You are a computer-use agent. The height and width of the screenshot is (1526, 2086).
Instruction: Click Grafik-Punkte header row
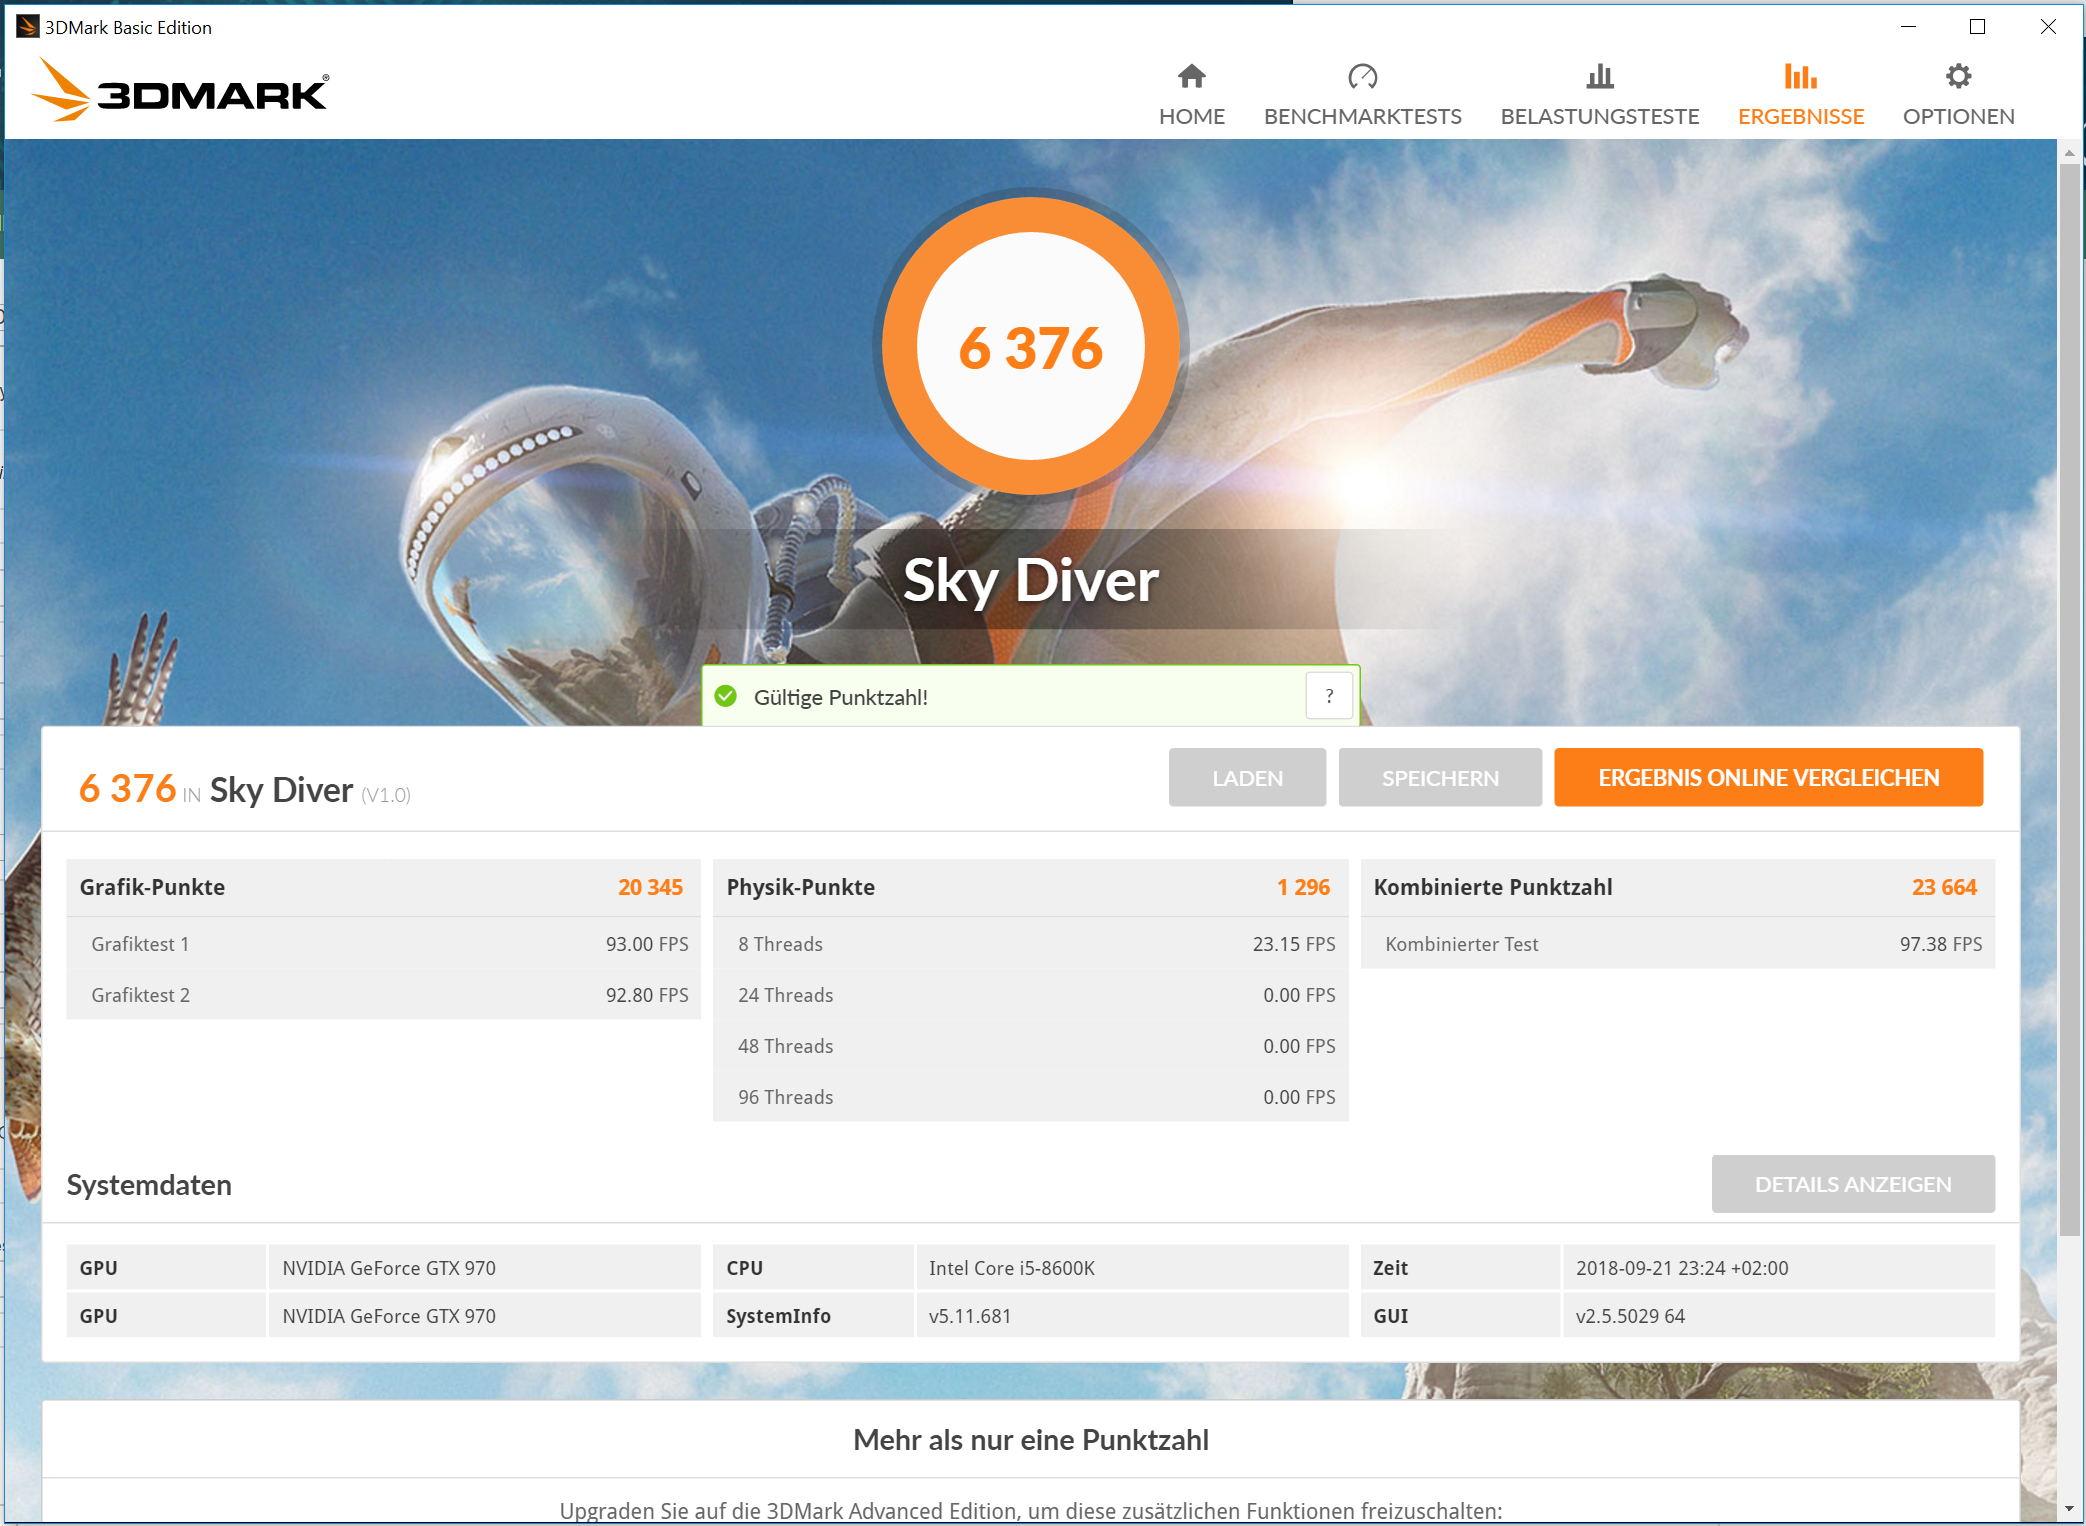point(383,887)
